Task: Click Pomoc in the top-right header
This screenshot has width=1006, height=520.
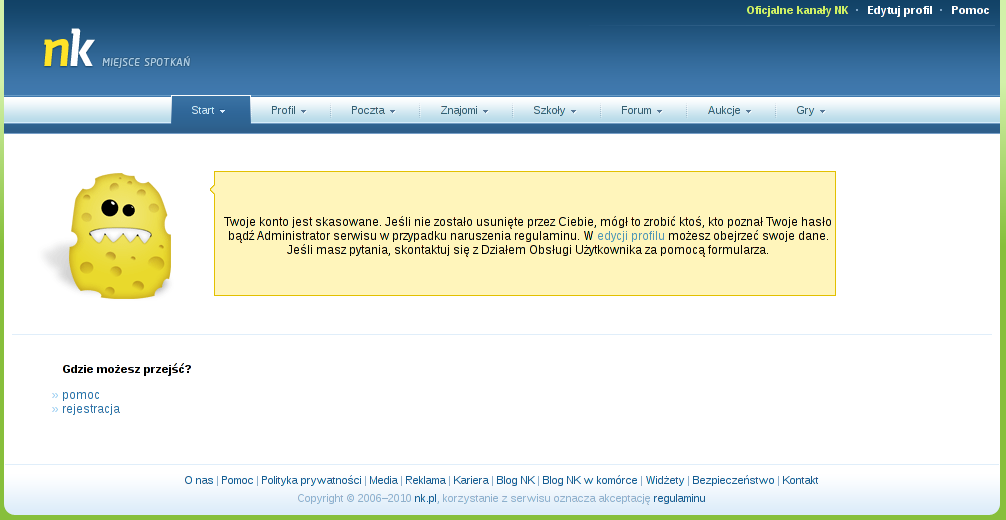Action: [x=970, y=10]
